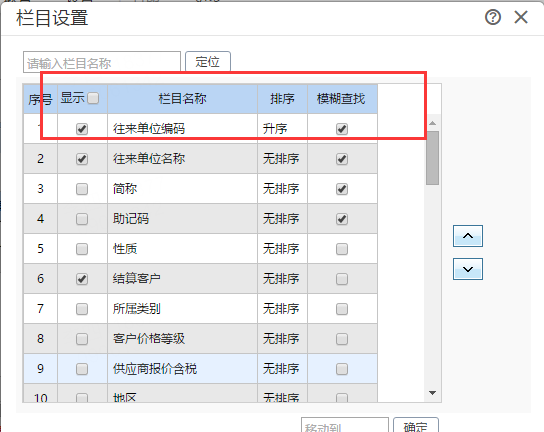Enable fuzzy search for 结算客户
Screen dimensions: 544x432
(342, 279)
